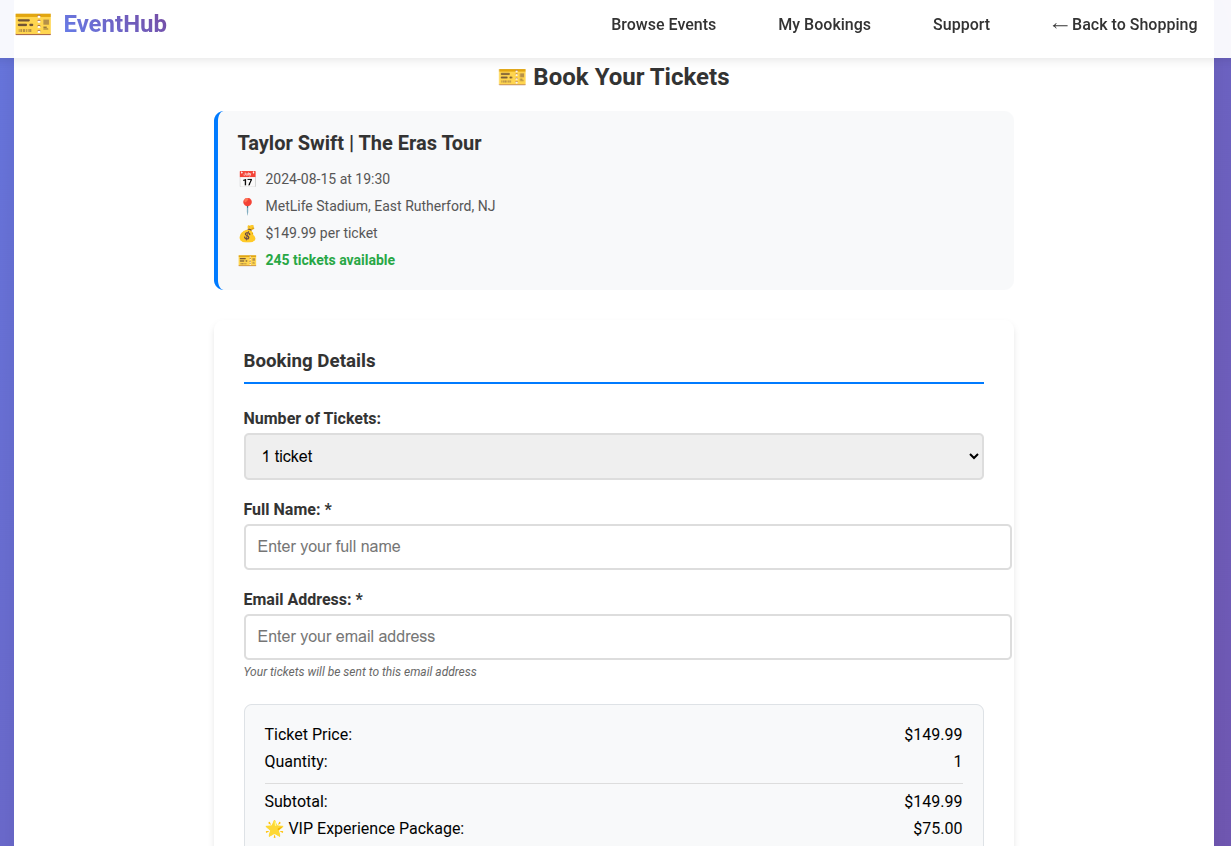This screenshot has height=846, width=1231.
Task: Click the ticket icon beside Book Your Tickets
Action: coord(512,78)
